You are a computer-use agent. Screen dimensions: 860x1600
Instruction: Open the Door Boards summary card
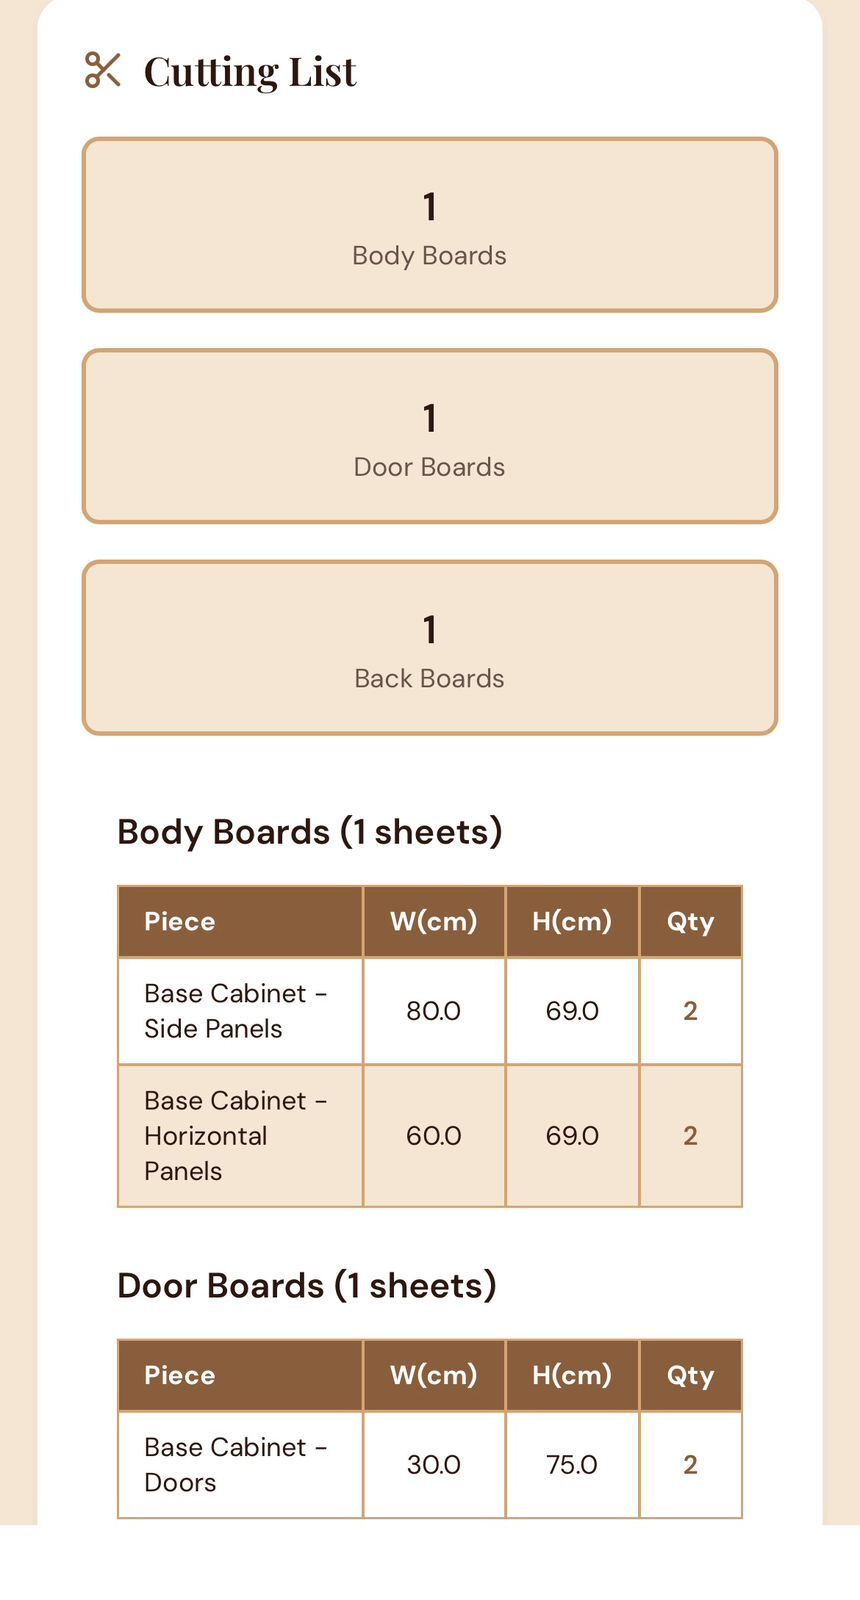pos(430,436)
